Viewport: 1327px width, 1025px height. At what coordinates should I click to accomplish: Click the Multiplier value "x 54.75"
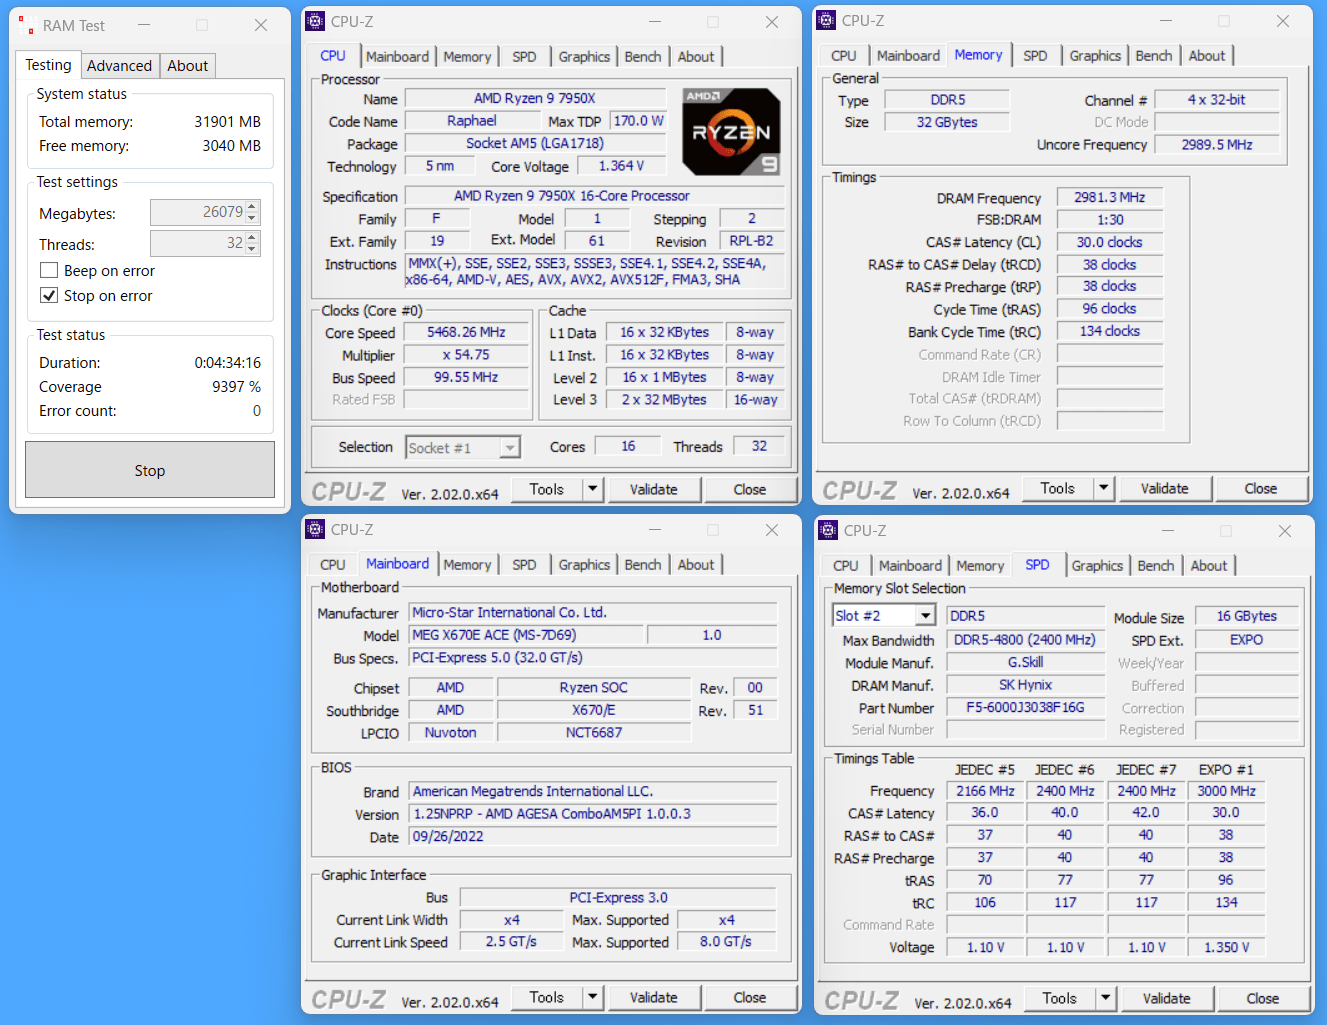pyautogui.click(x=466, y=355)
